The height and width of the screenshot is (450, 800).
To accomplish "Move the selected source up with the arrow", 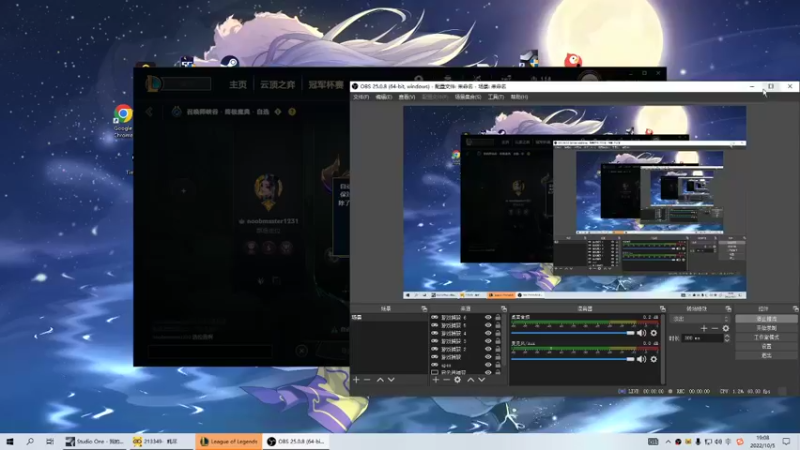I will click(x=470, y=380).
